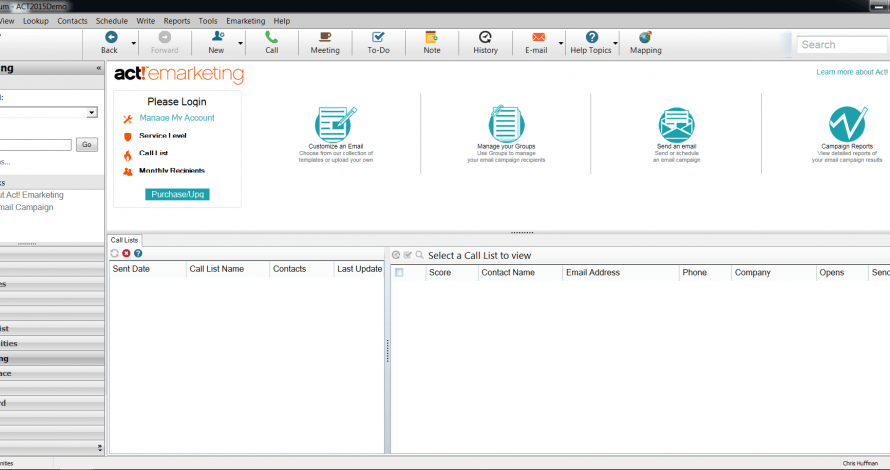The image size is (890, 470).
Task: Open the Help menu
Action: click(x=282, y=21)
